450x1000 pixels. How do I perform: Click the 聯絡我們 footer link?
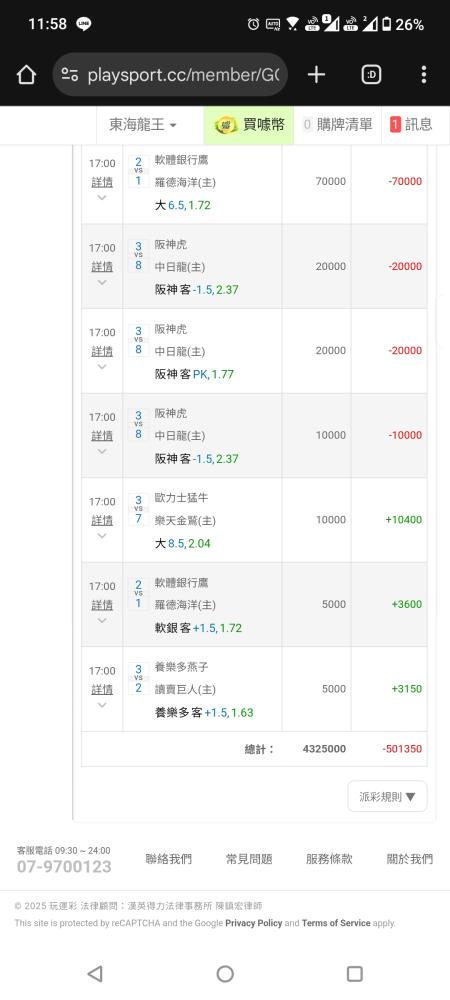tap(168, 859)
